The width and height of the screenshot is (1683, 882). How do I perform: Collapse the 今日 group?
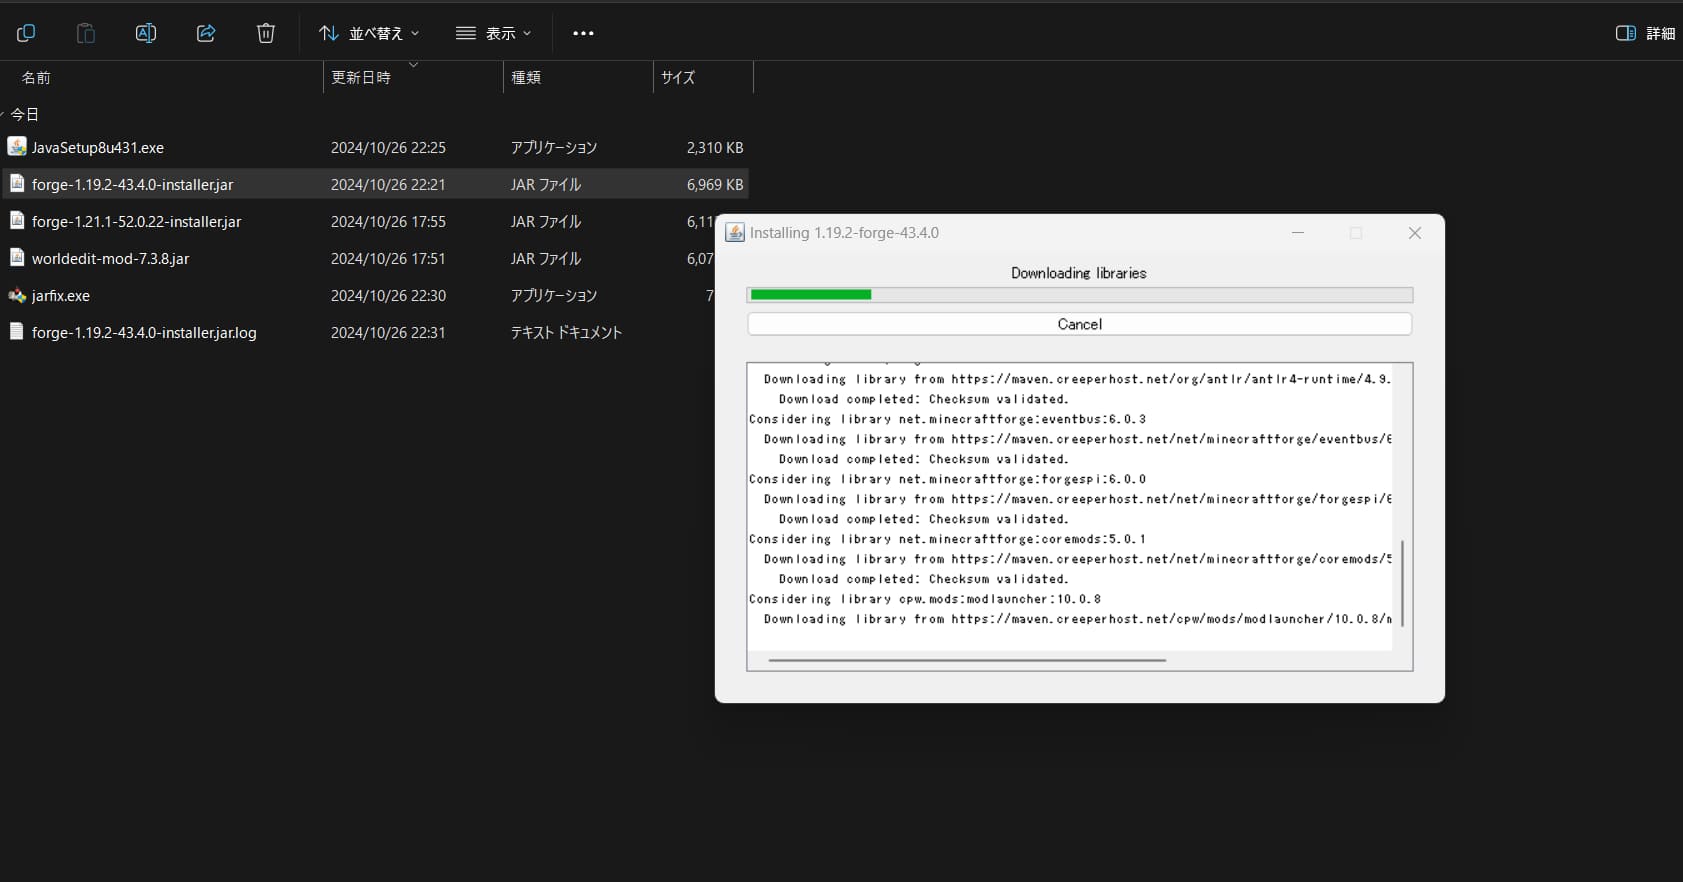click(x=5, y=114)
